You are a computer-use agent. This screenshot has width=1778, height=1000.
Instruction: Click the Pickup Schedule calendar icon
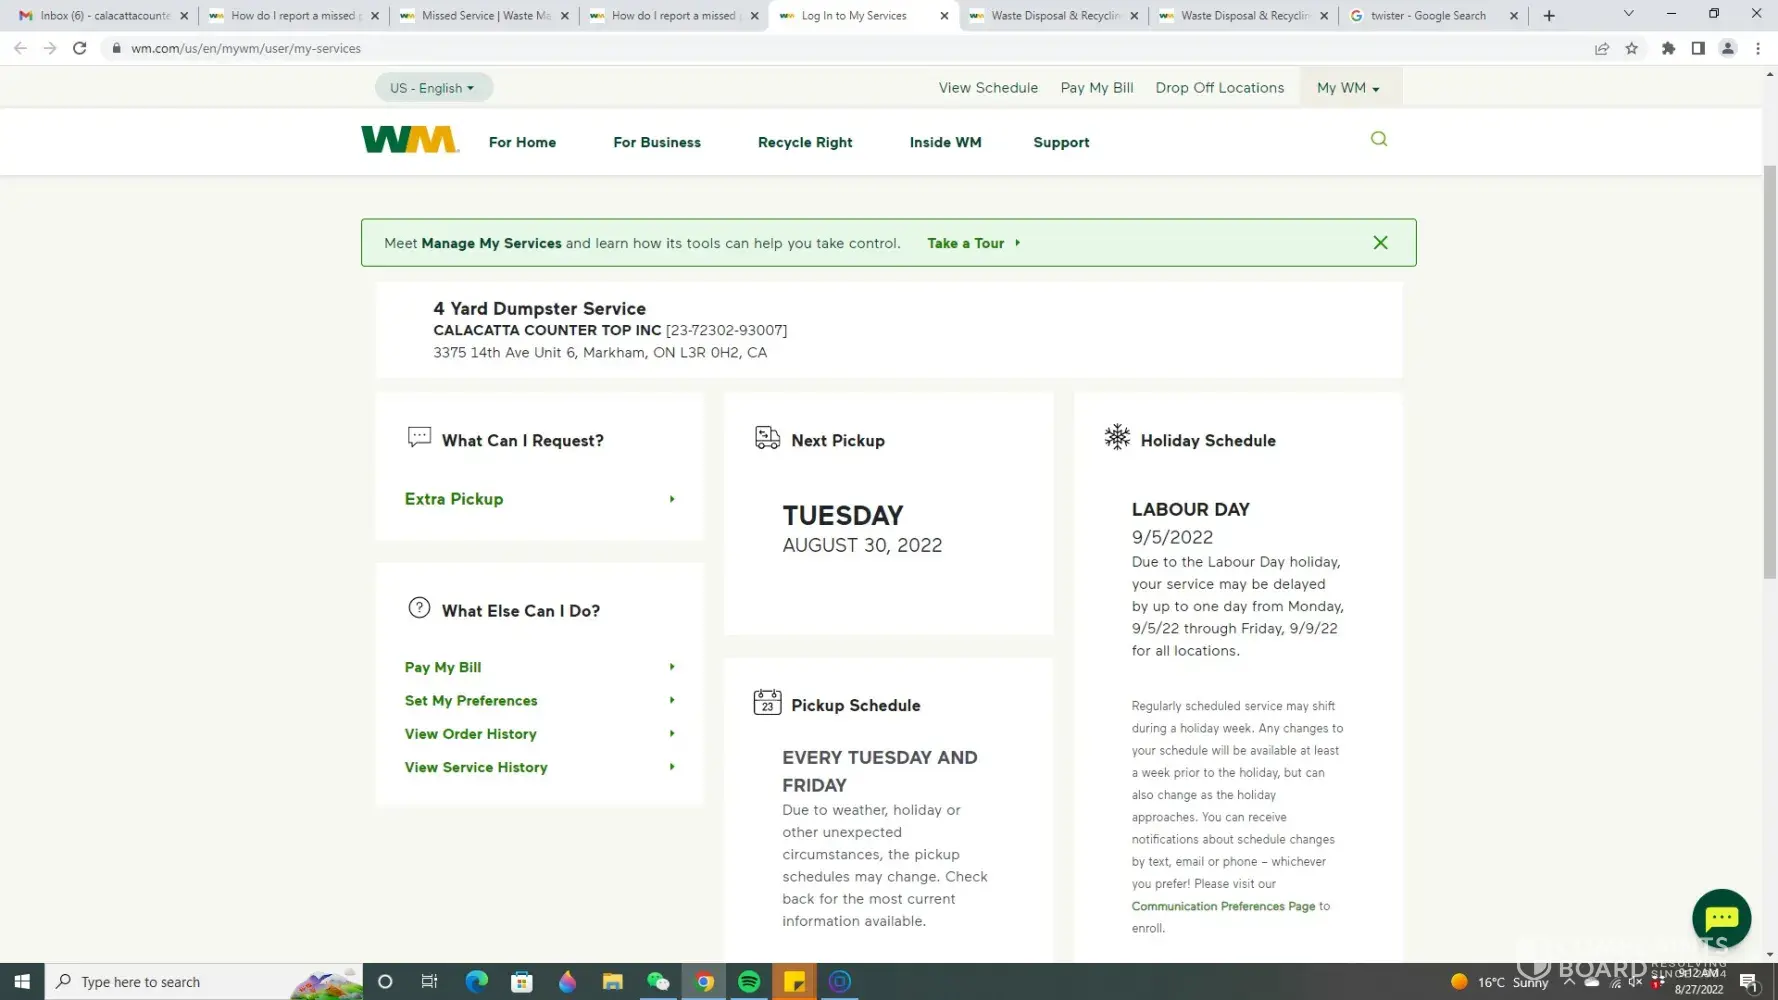[767, 702]
